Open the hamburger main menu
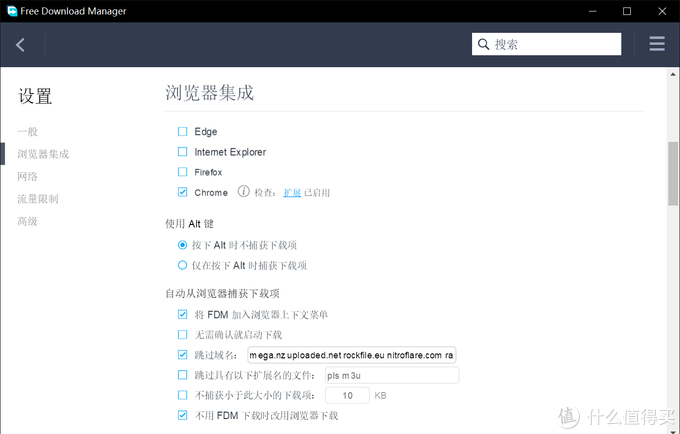Viewport: 680px width, 434px height. [657, 44]
